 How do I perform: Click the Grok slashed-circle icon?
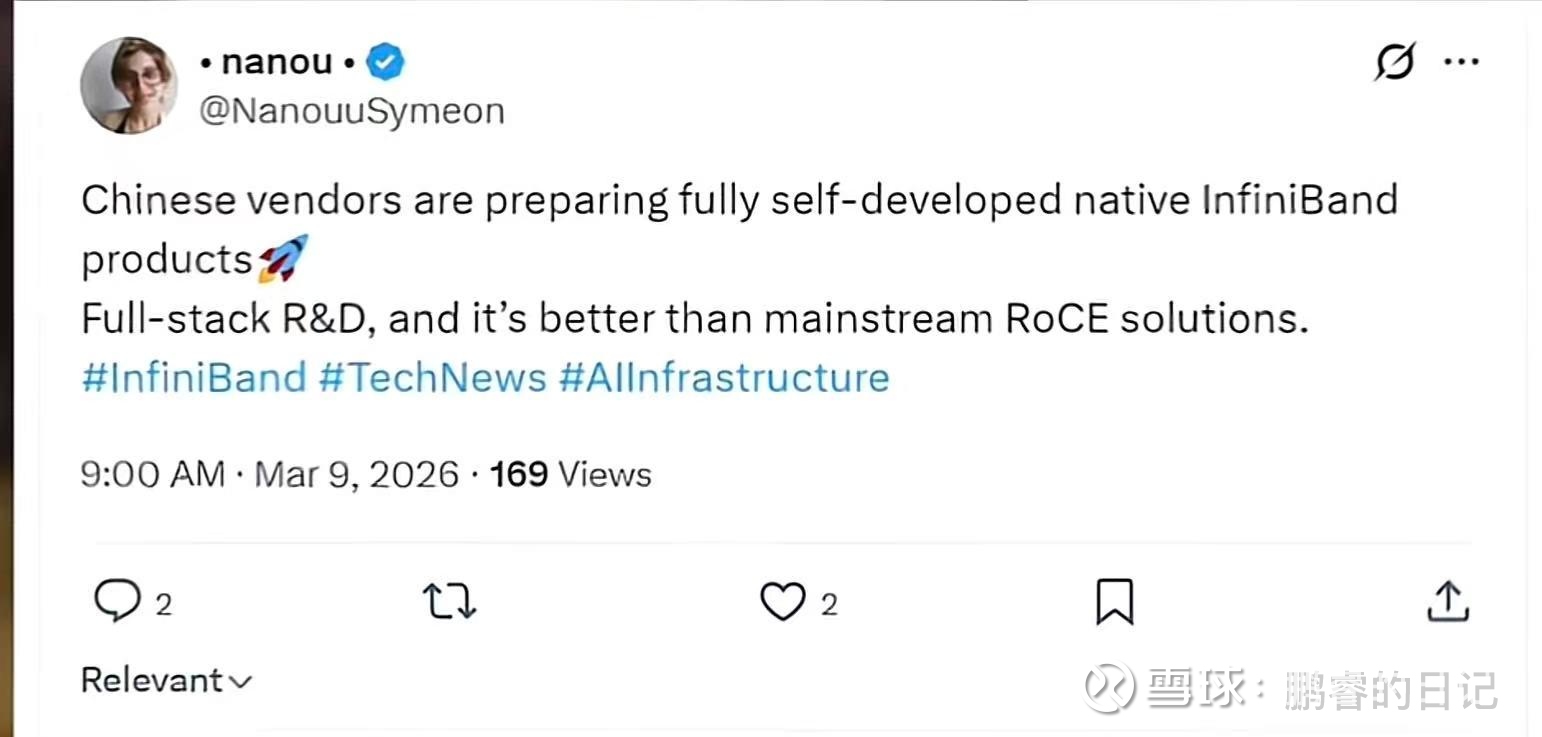click(1395, 63)
